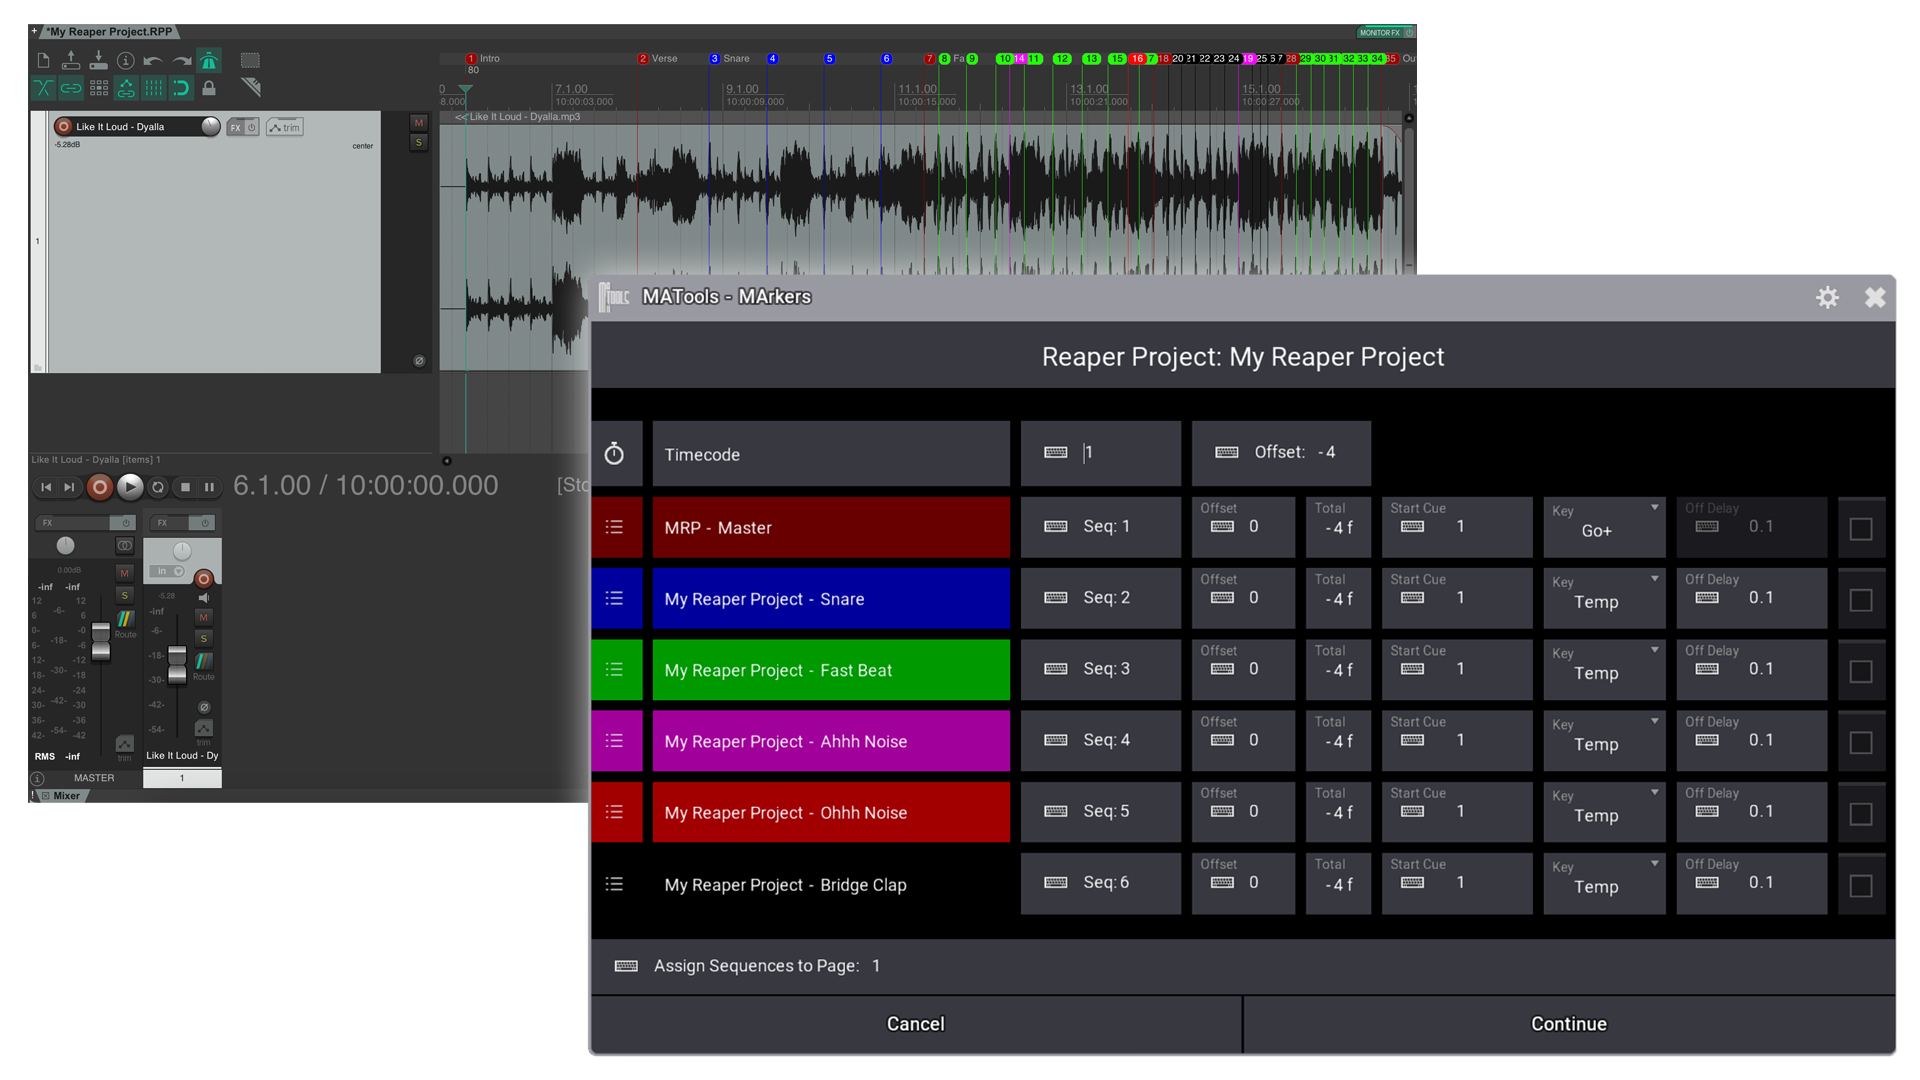
Task: Toggle snap magnet icon
Action: coord(181,88)
